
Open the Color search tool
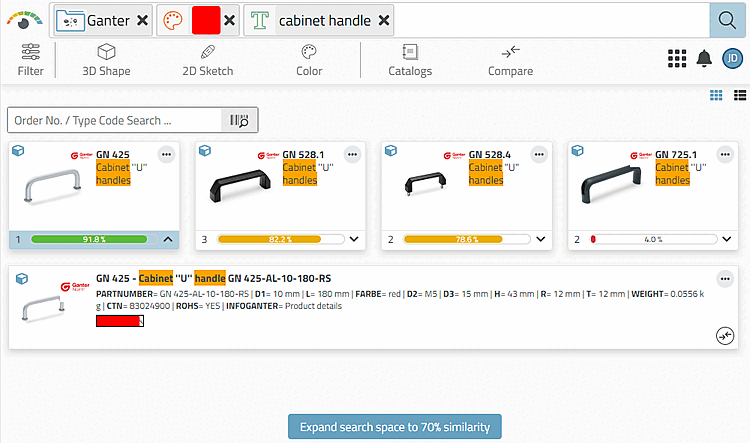[309, 60]
